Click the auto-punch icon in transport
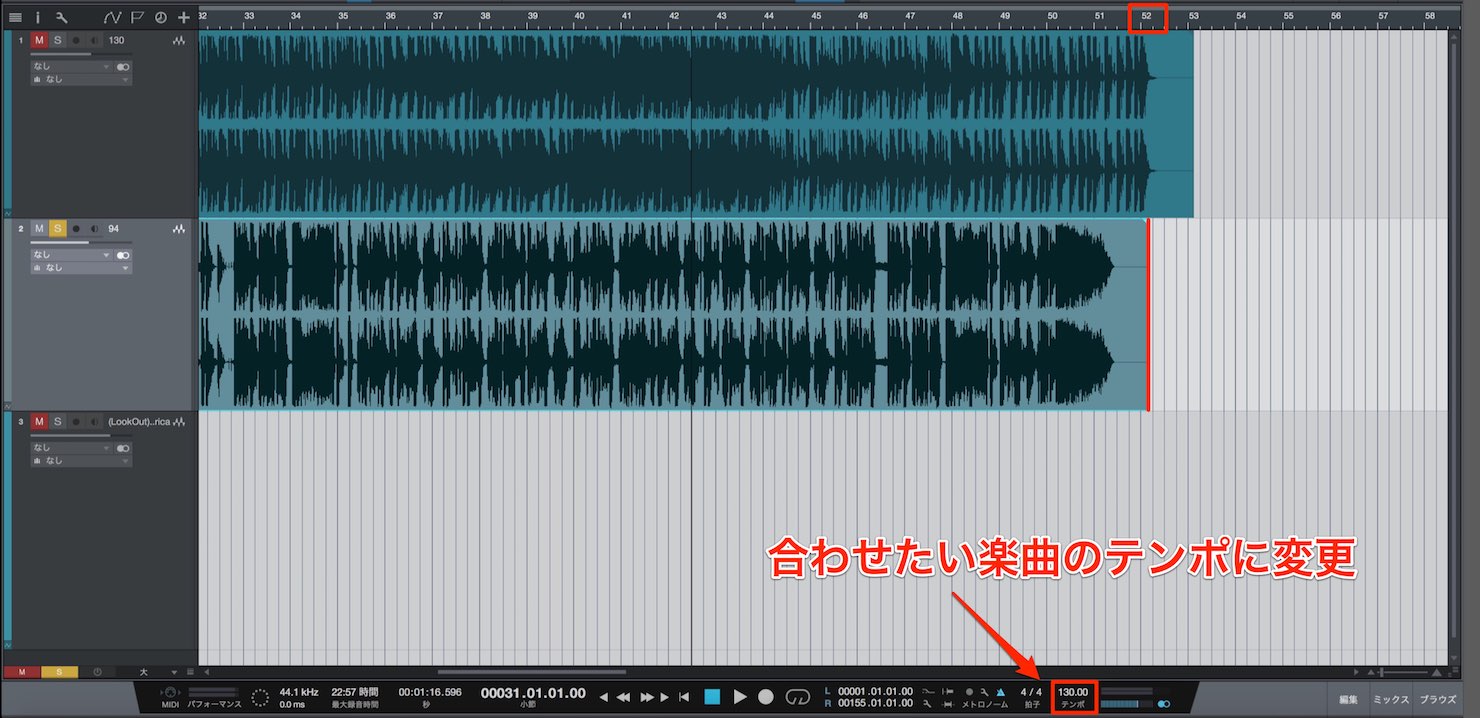 [948, 705]
